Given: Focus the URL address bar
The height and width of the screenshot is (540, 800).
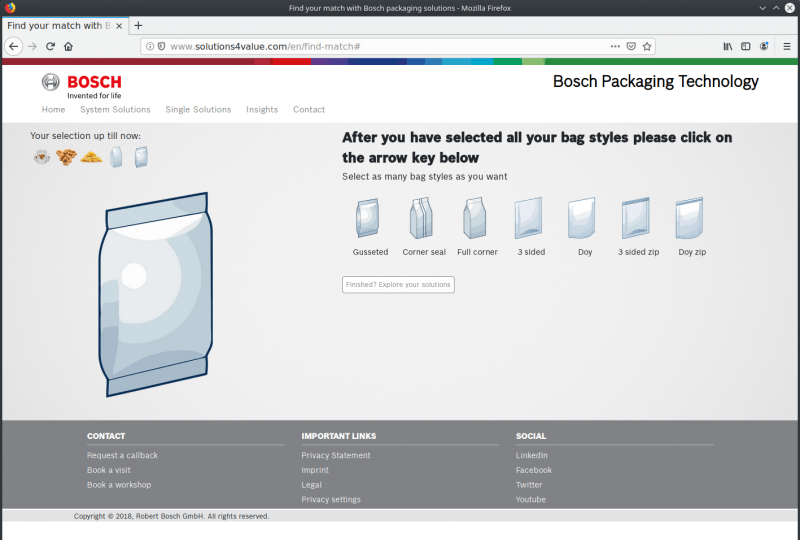Looking at the screenshot, I should click(x=380, y=46).
